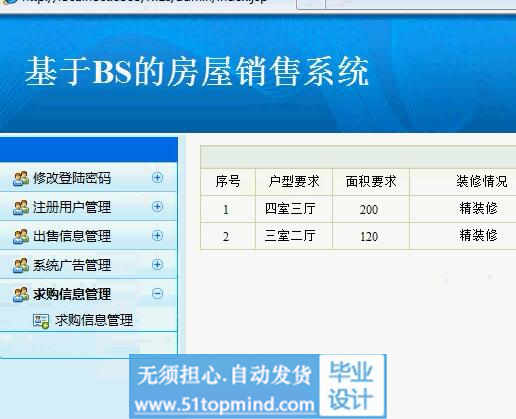Screen dimensions: 516x419
Task: Click the 四室三厅 cell in row 1
Action: pos(290,209)
